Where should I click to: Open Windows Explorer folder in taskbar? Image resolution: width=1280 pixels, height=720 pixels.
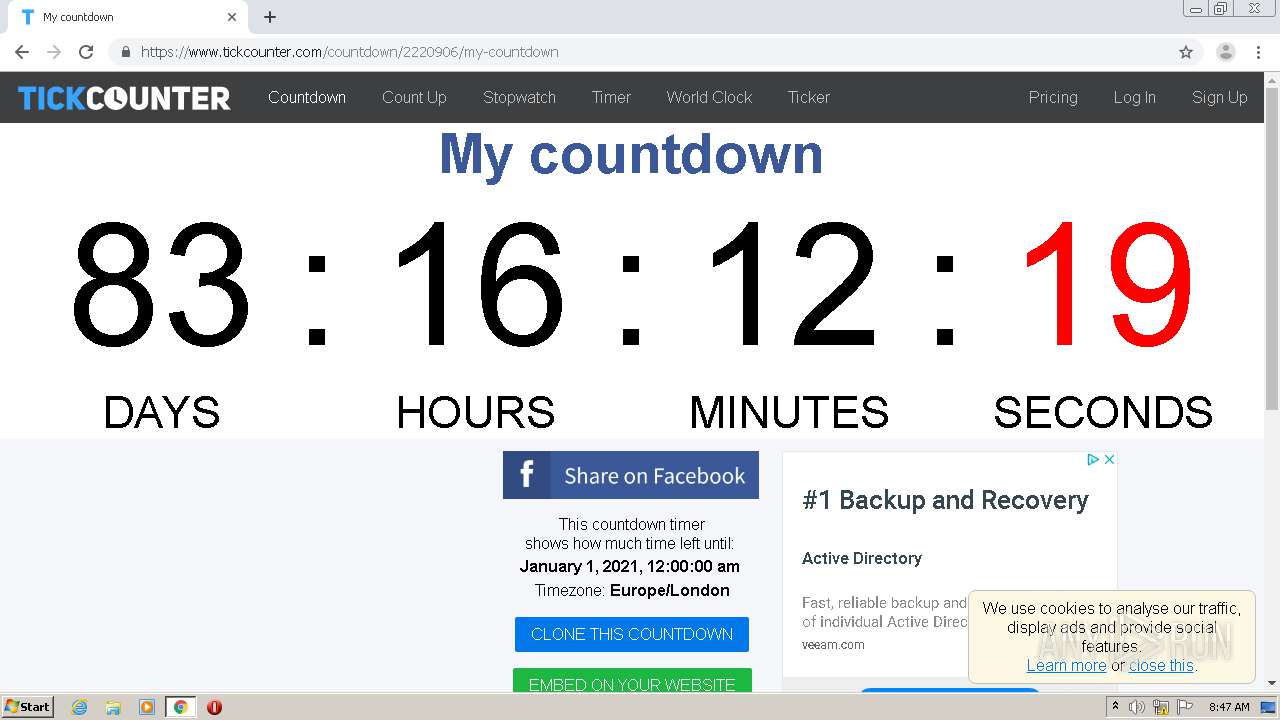(x=113, y=707)
